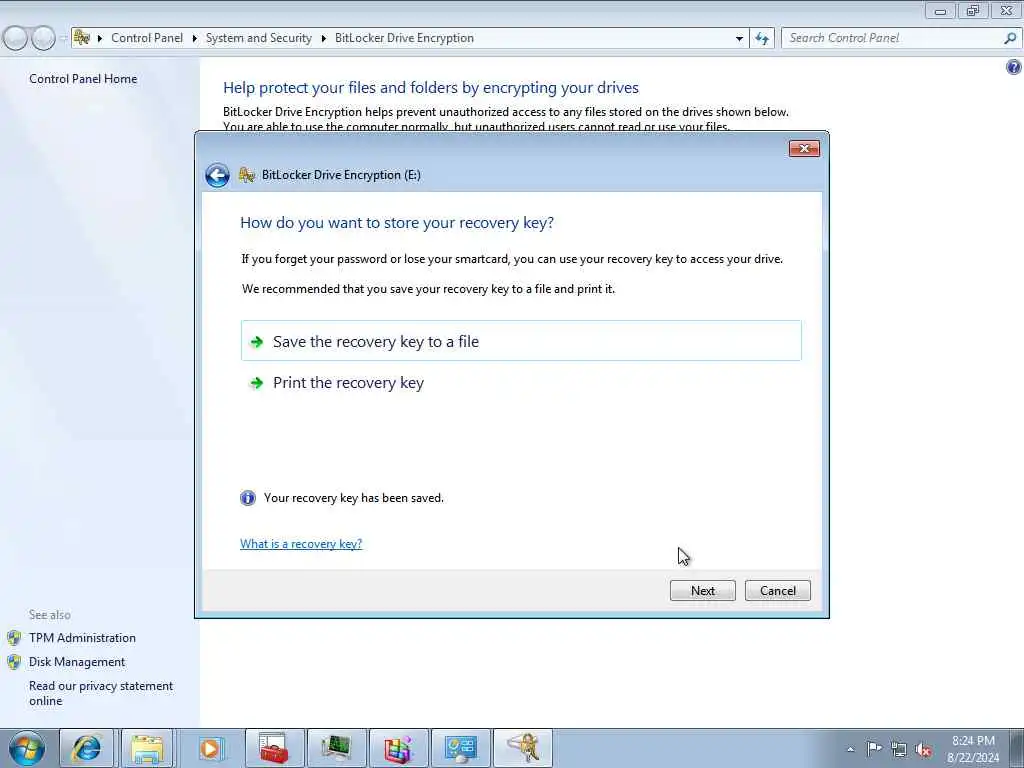Click the blue info icon beside saved message
The image size is (1024, 768).
pos(248,498)
